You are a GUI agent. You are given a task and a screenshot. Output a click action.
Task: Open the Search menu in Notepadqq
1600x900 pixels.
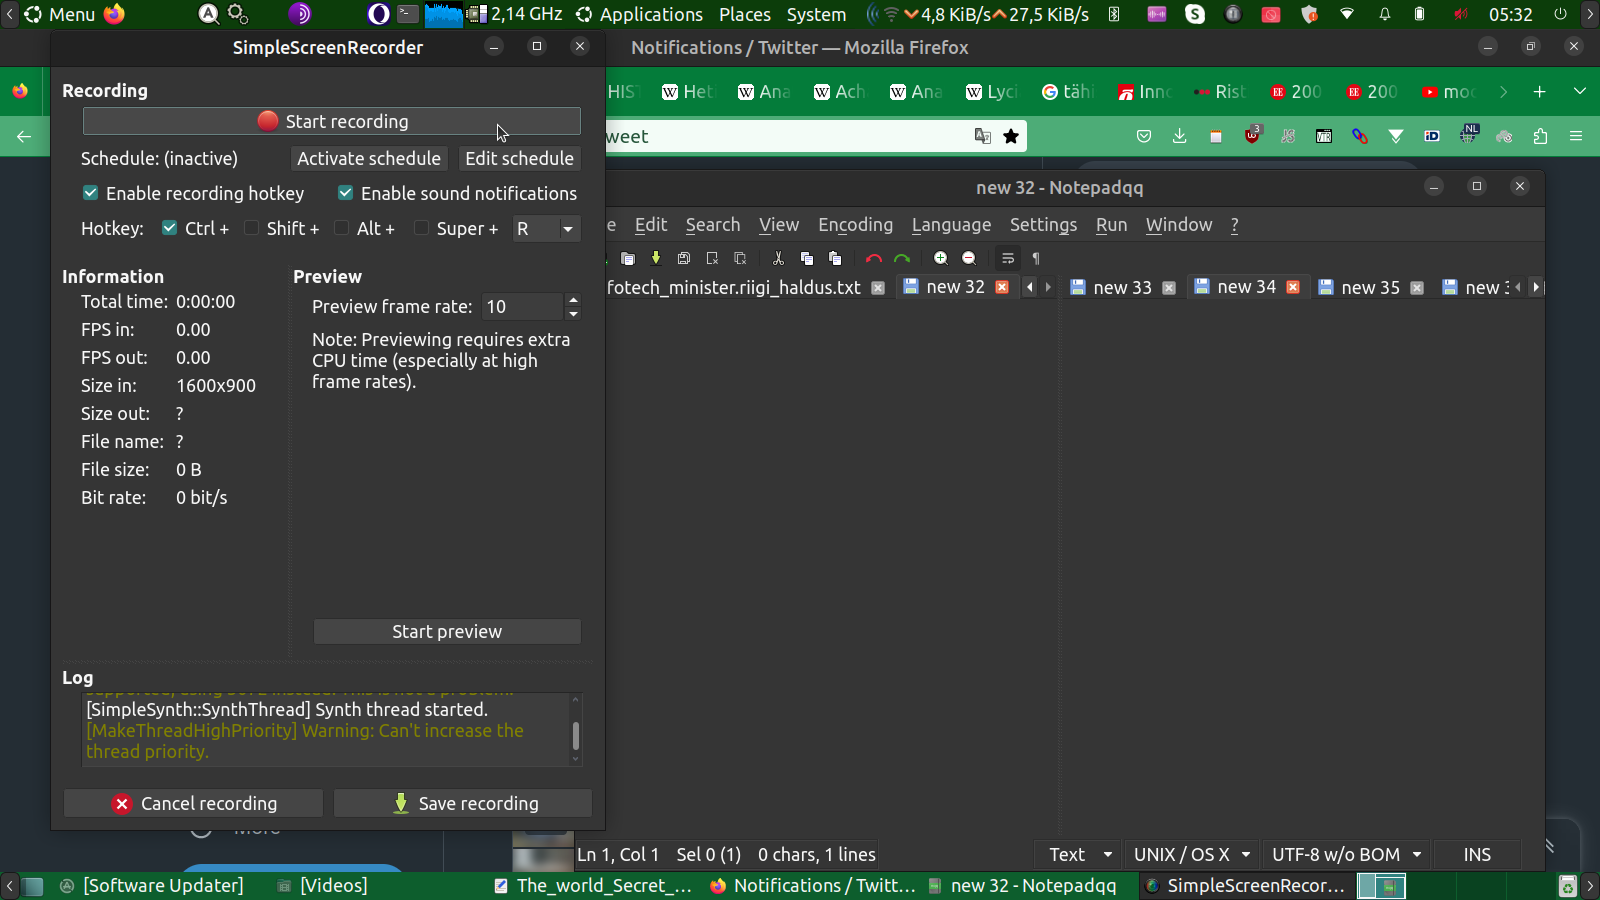[x=713, y=225]
